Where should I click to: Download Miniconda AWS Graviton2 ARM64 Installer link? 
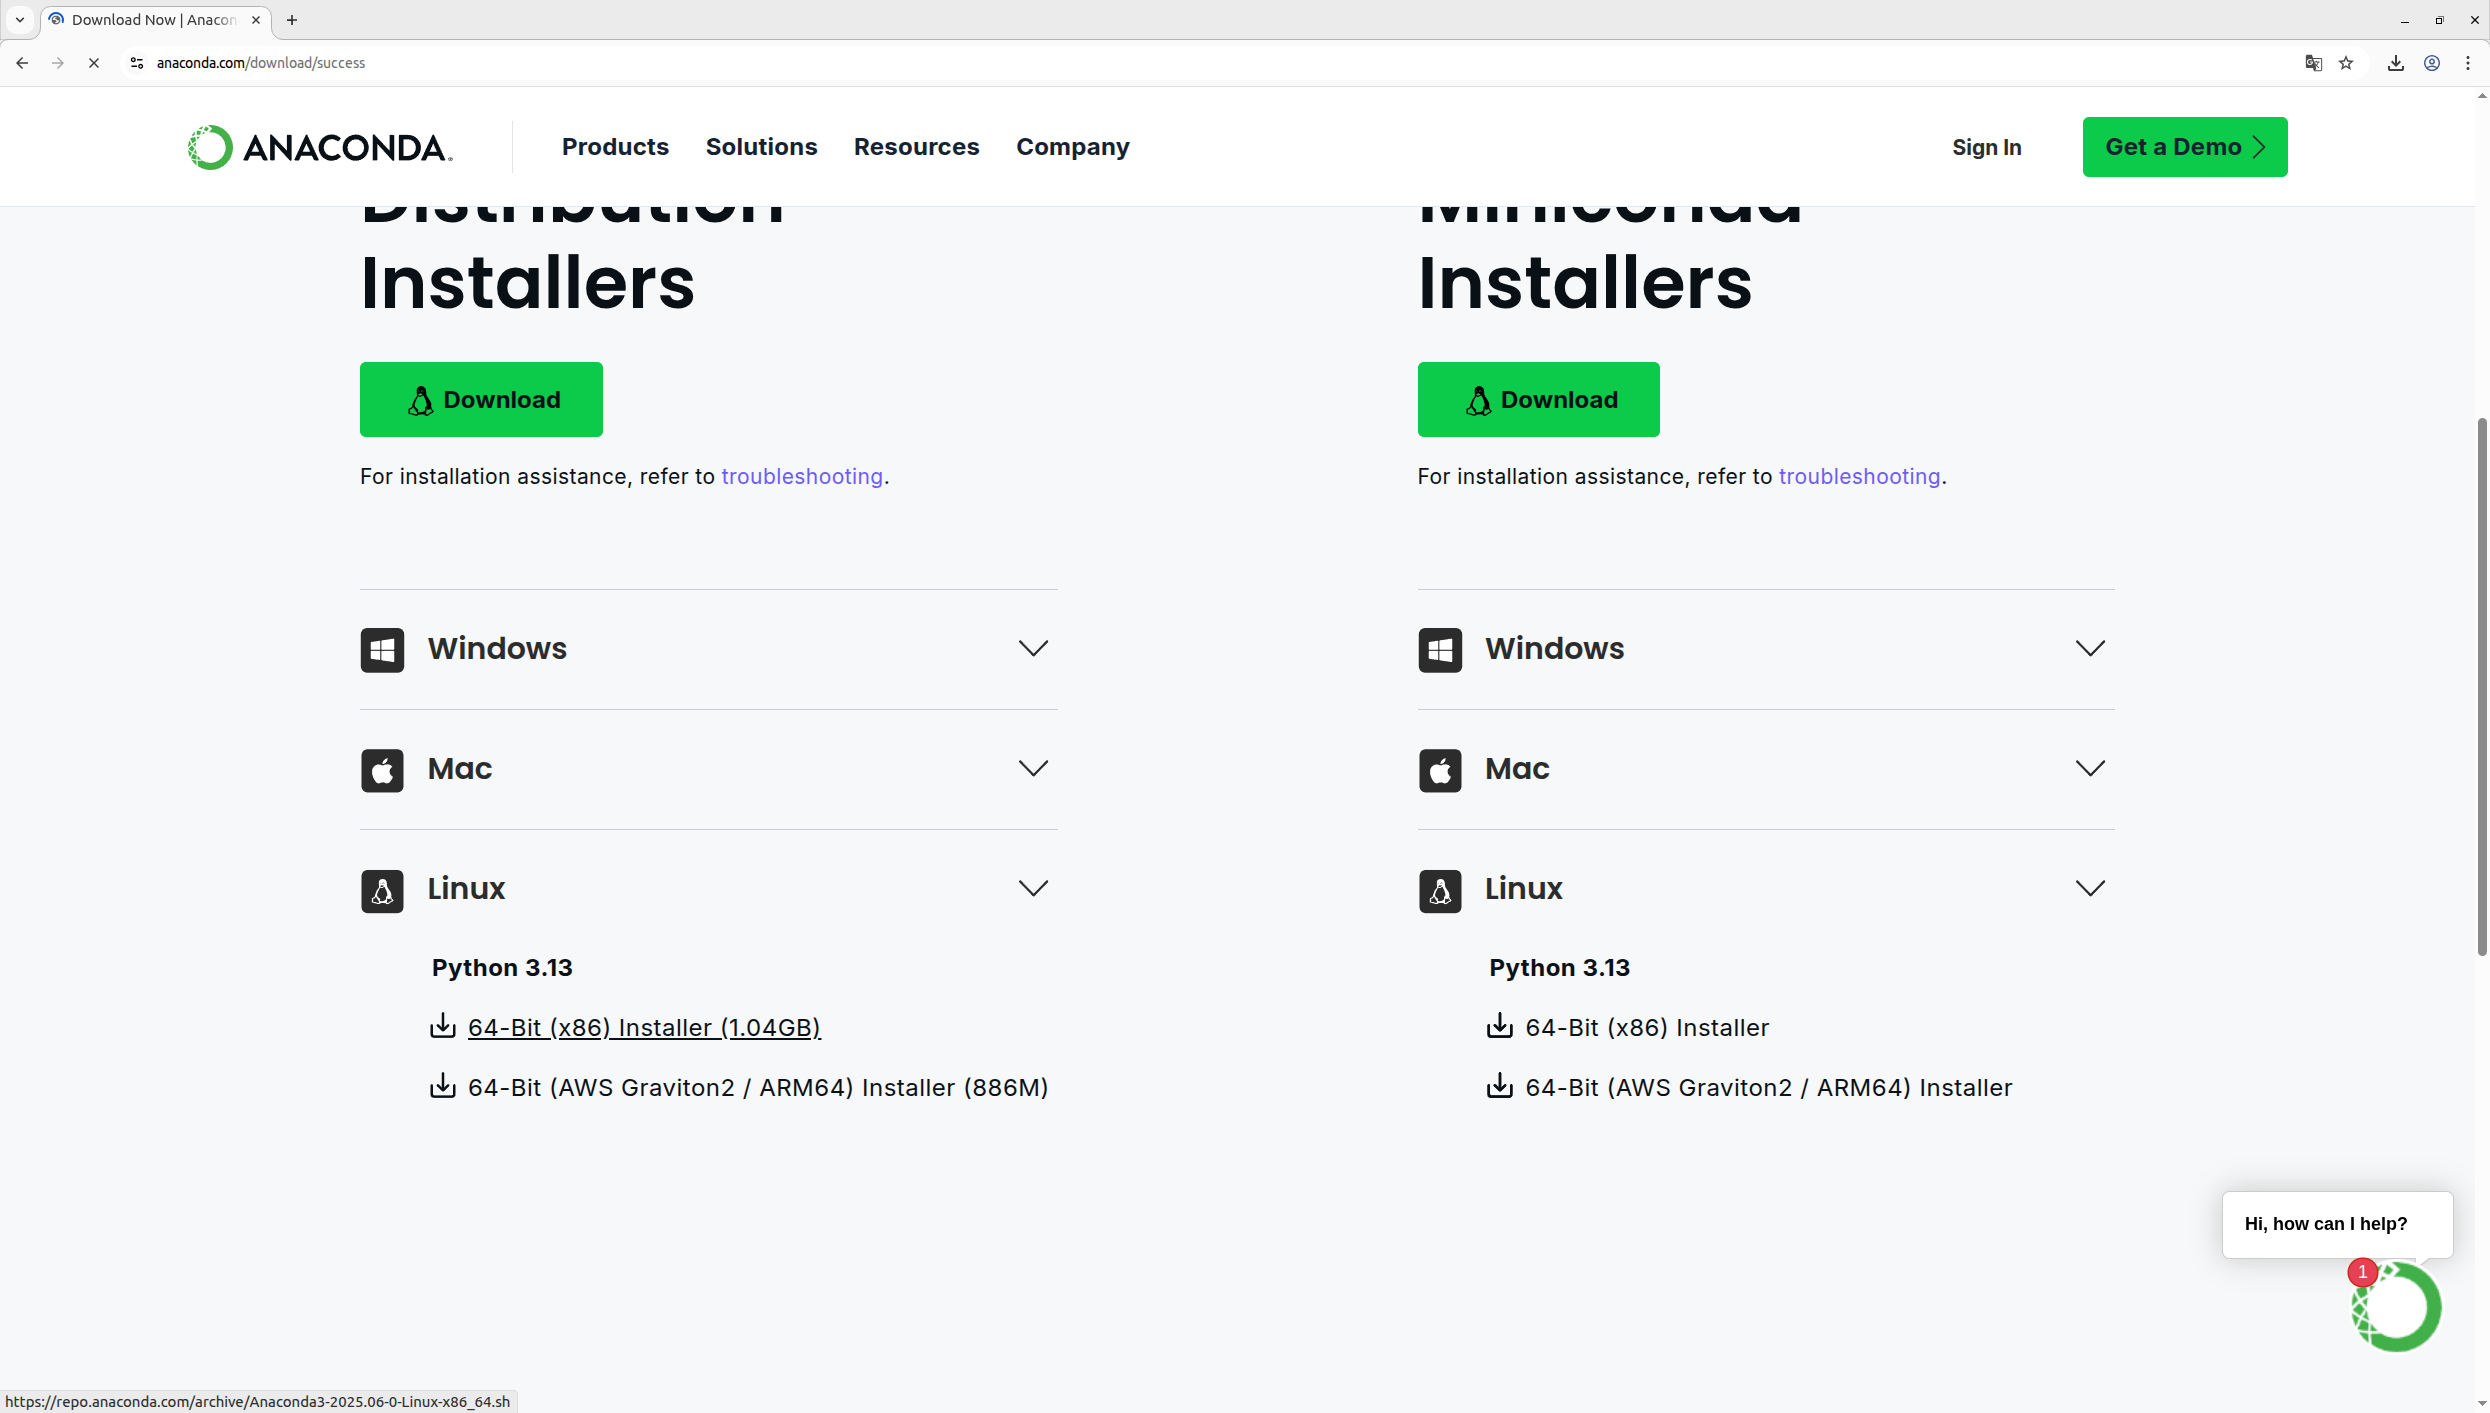point(1768,1088)
